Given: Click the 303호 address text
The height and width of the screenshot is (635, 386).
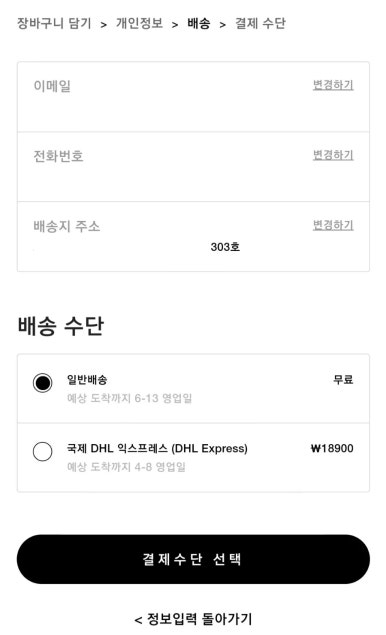Looking at the screenshot, I should 225,247.
